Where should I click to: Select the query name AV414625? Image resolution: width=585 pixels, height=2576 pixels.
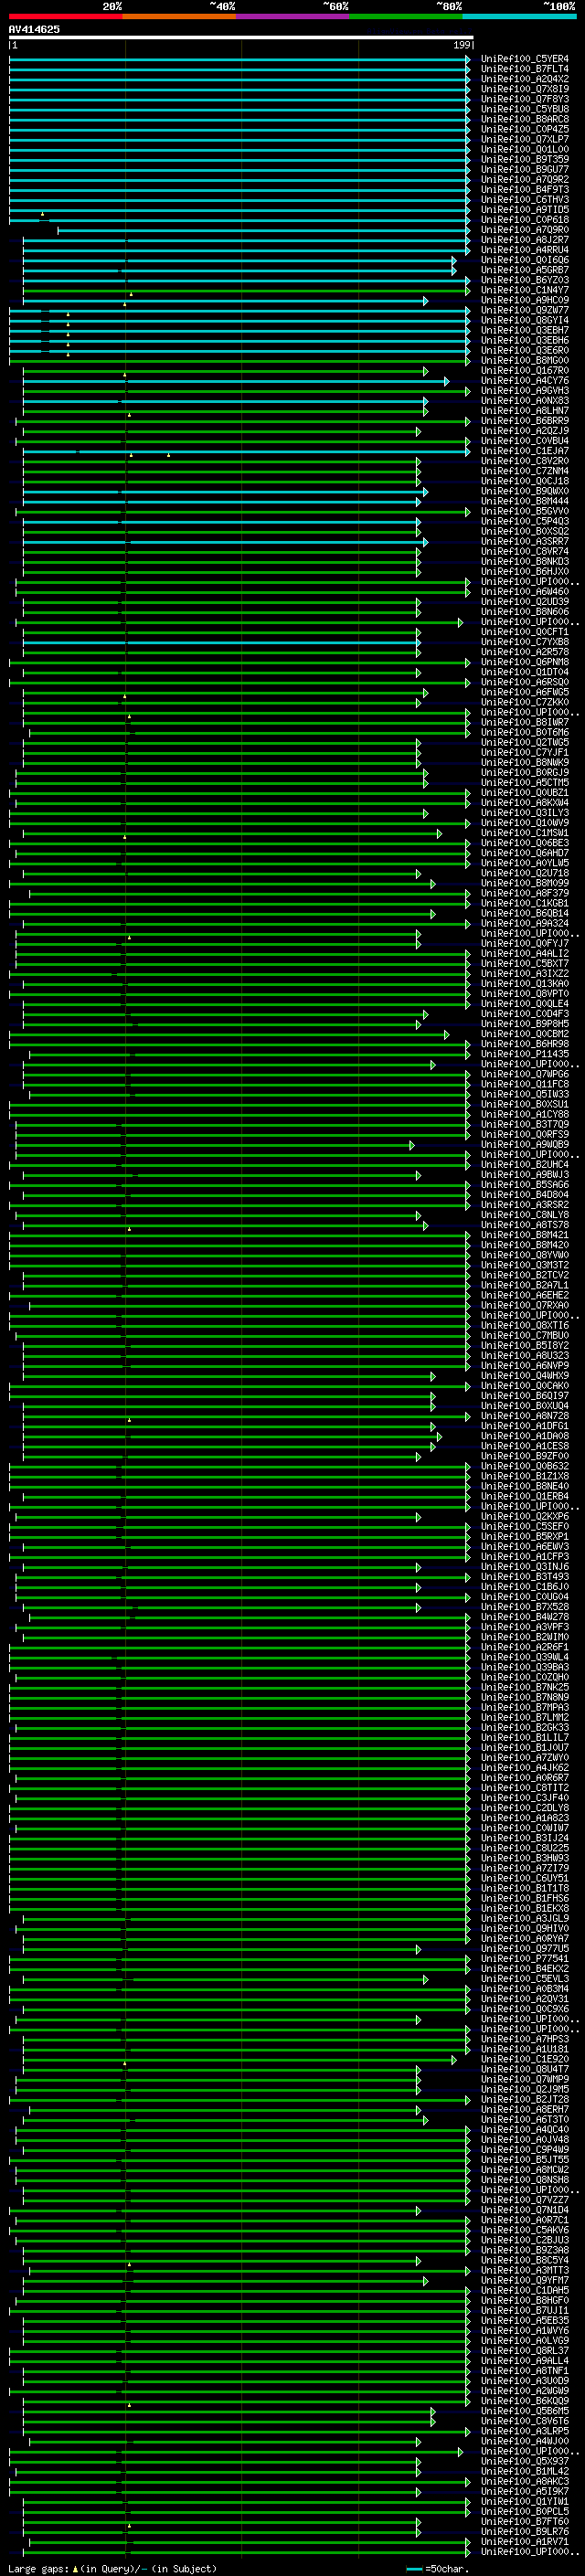pos(34,29)
